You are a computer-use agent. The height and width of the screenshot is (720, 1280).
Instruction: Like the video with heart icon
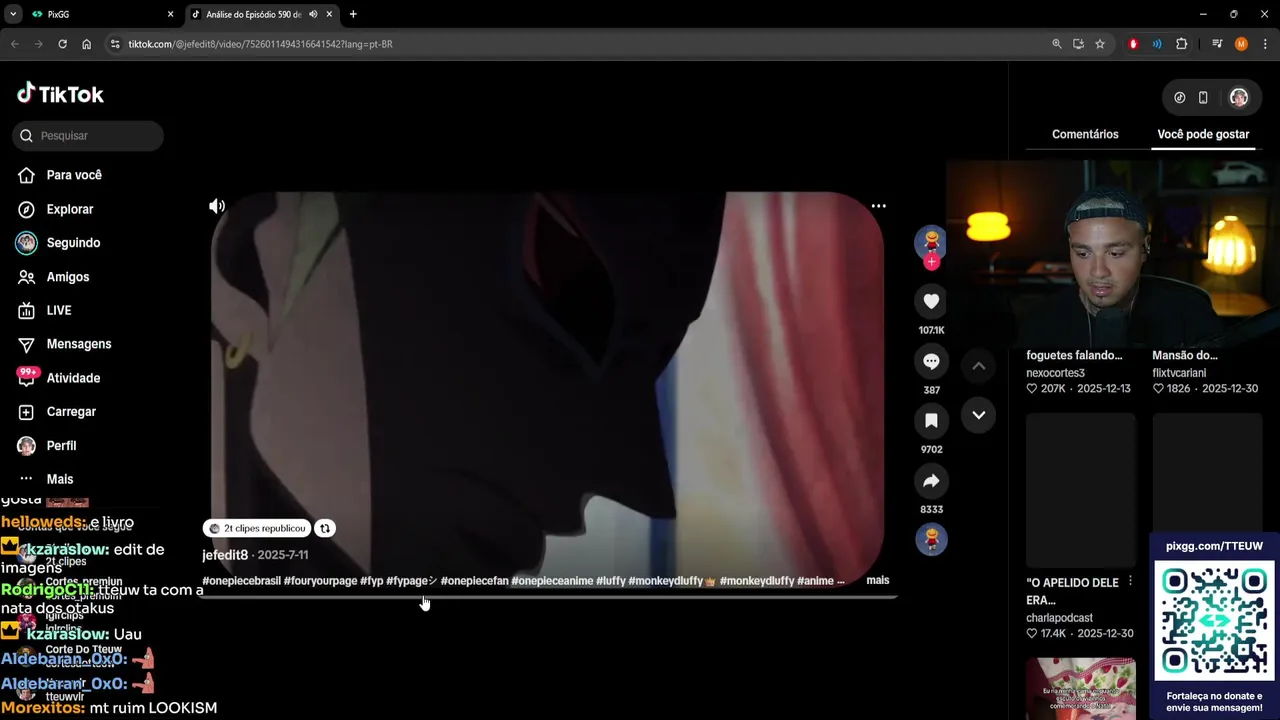pos(931,301)
